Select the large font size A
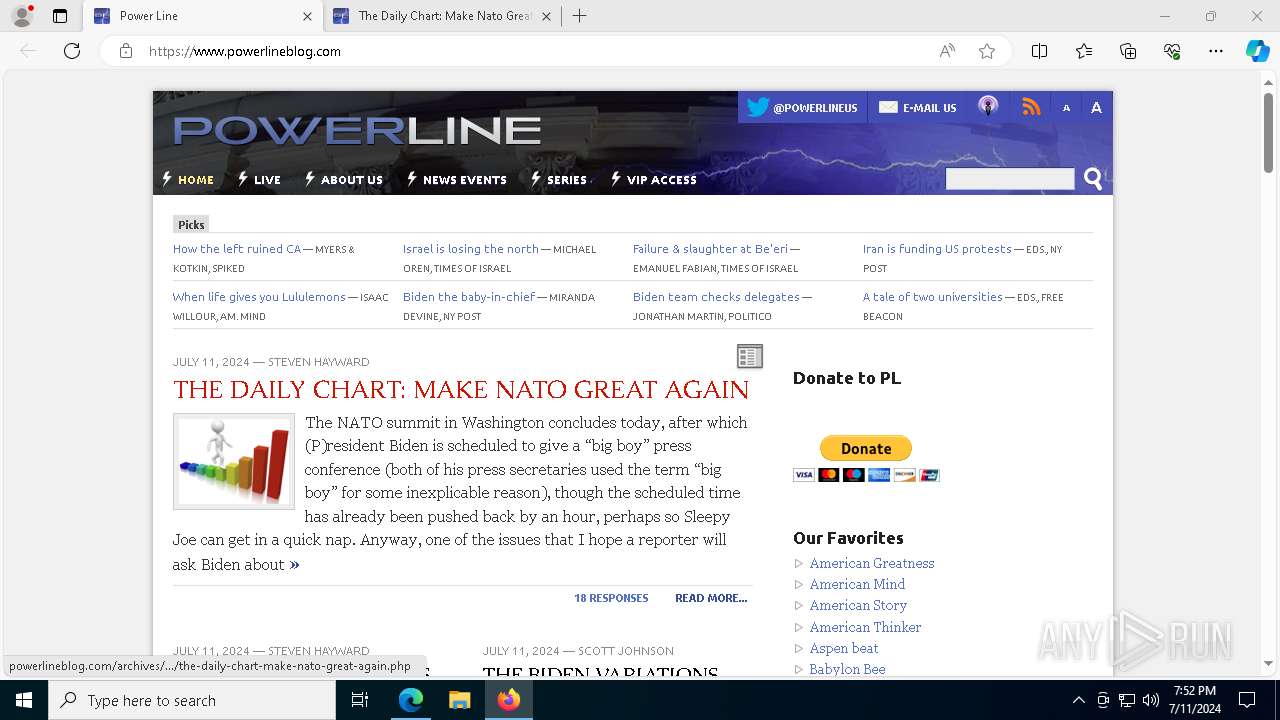1280x720 pixels. (1096, 108)
